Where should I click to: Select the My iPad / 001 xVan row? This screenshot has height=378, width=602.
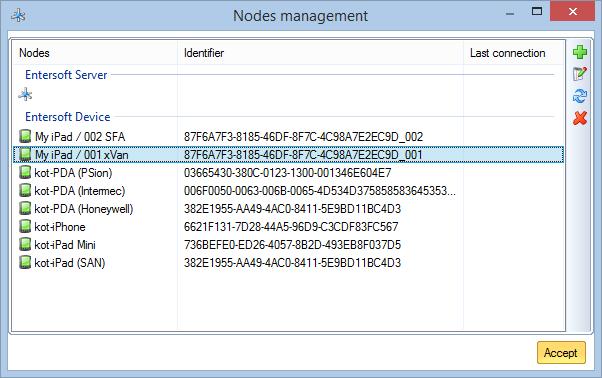click(288, 155)
